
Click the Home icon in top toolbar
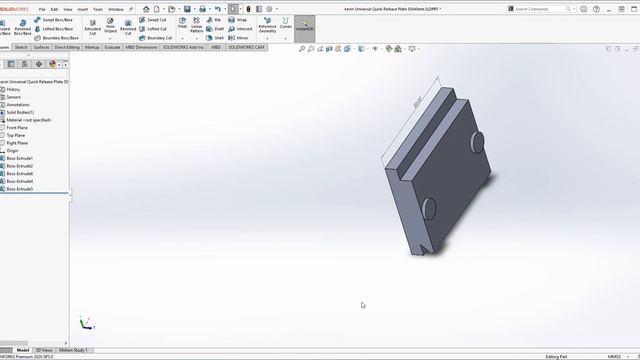pyautogui.click(x=146, y=9)
